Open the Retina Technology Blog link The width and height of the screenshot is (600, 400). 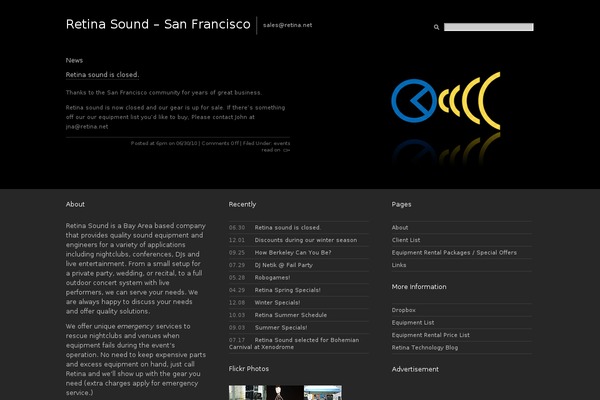point(425,348)
